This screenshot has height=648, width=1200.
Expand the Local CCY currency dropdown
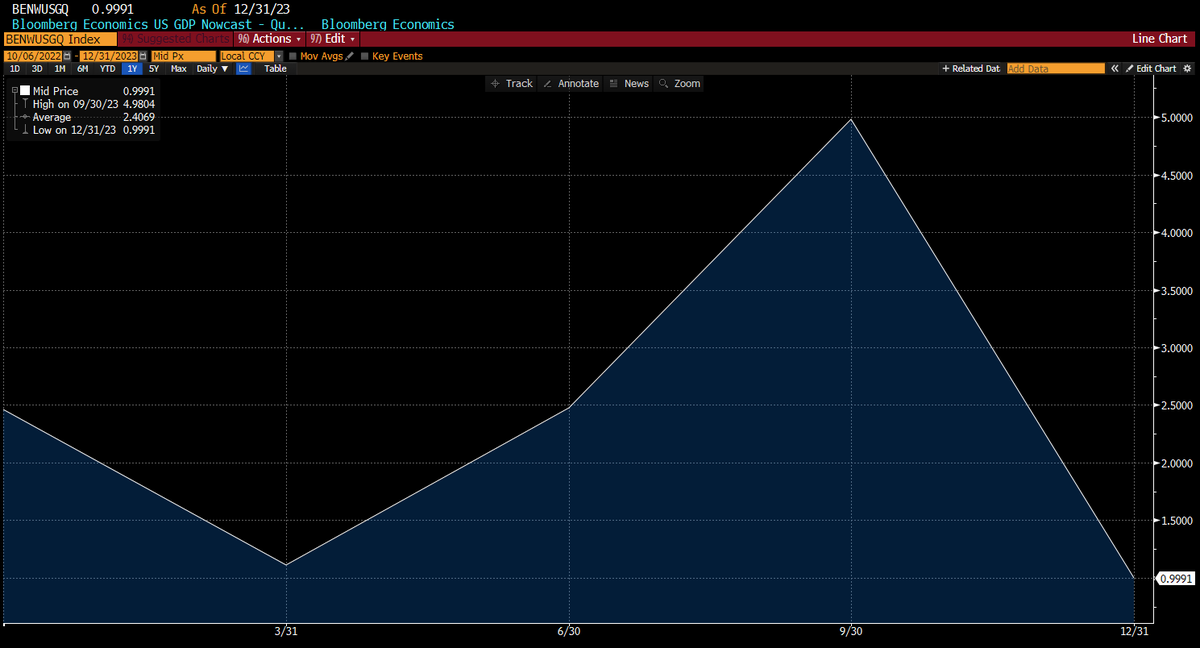(x=279, y=57)
